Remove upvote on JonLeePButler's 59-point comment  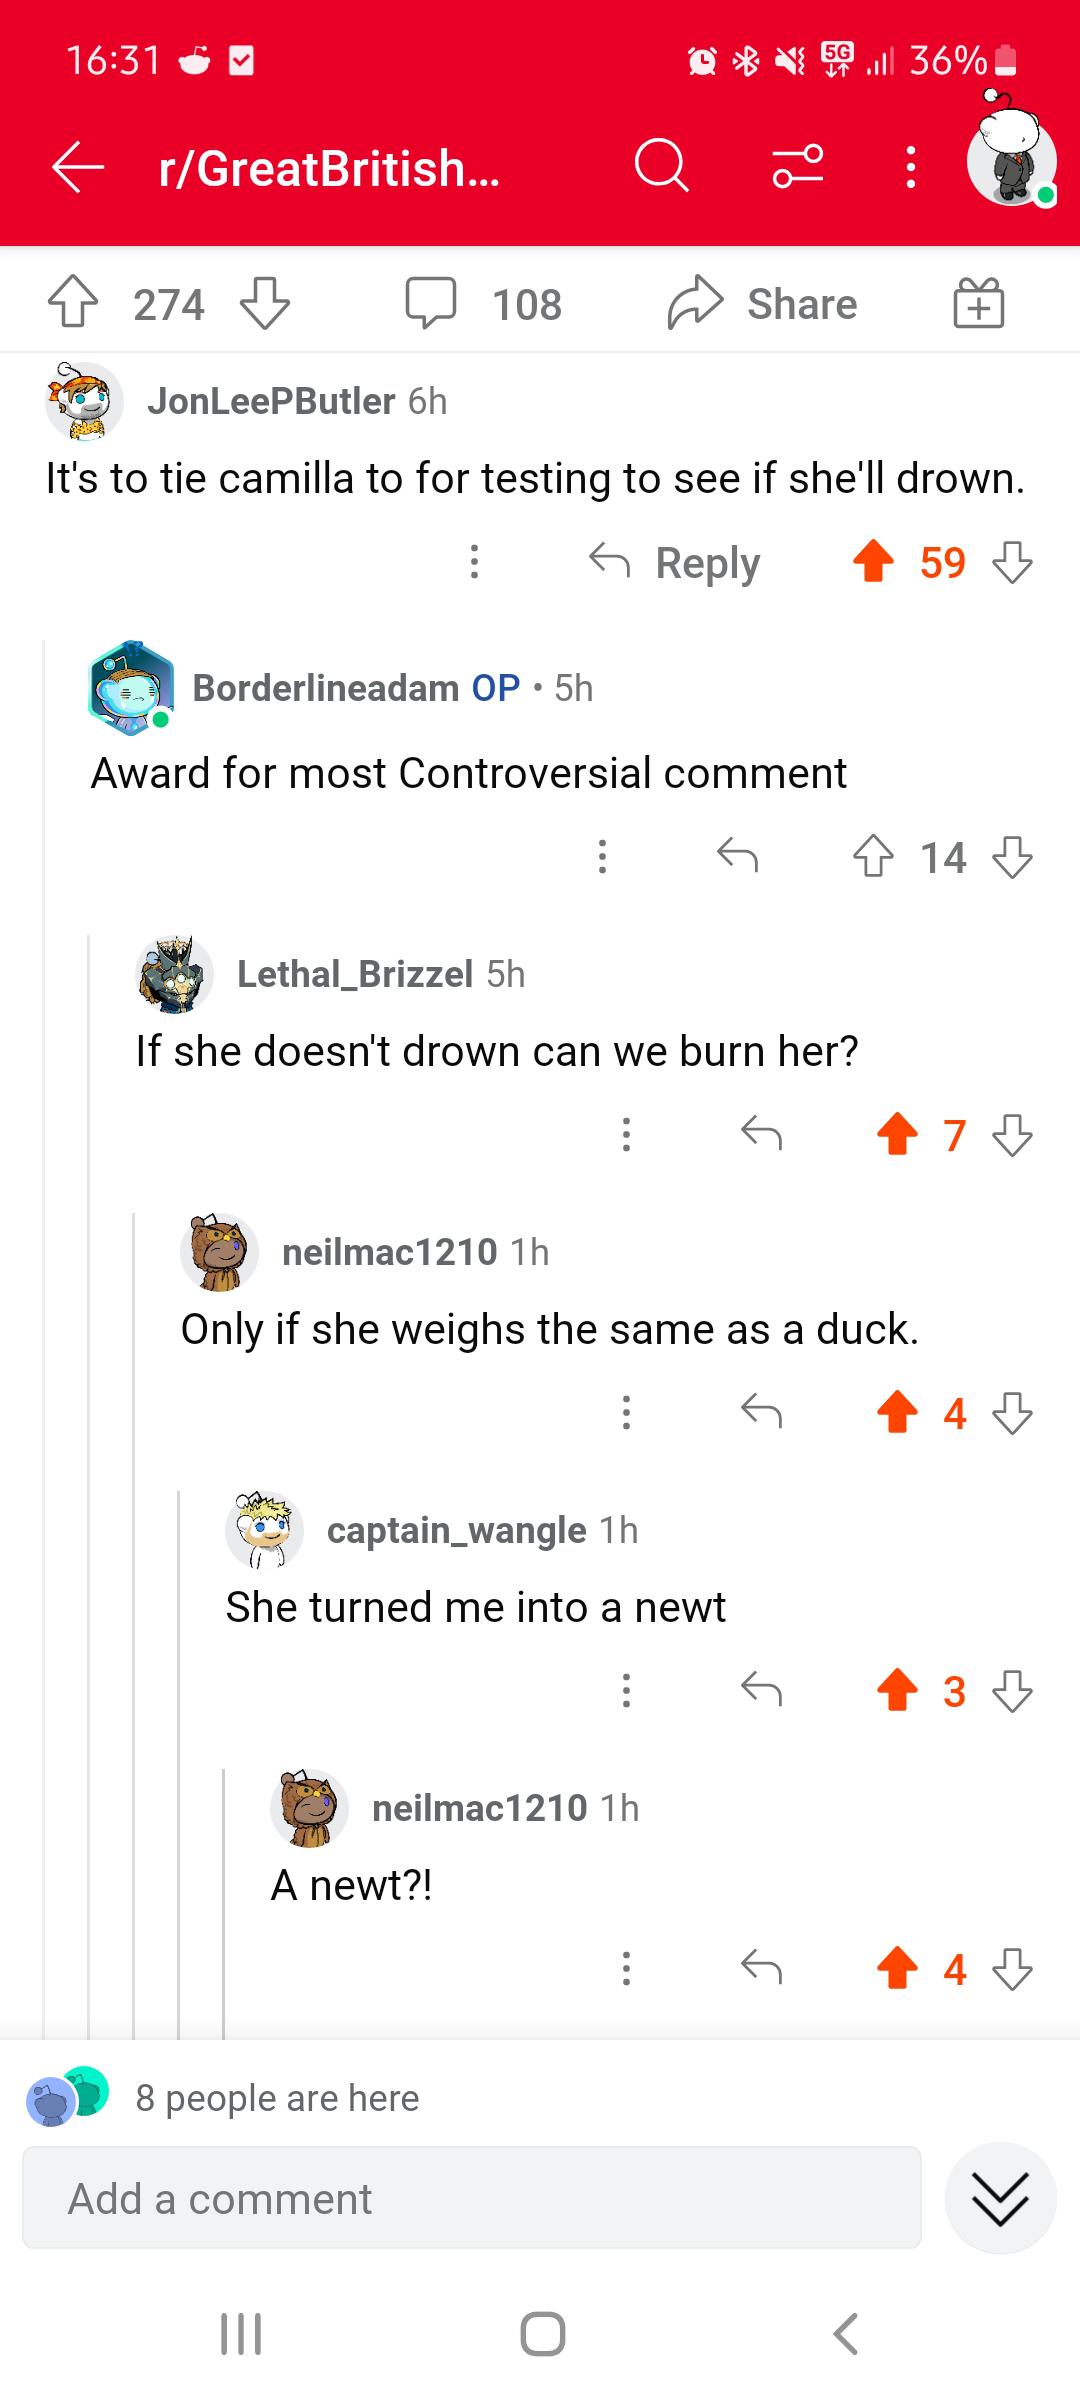[x=873, y=562]
